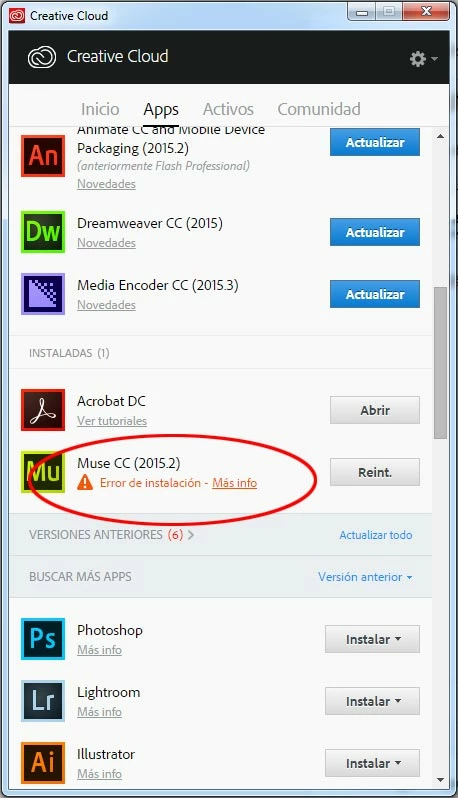Screen dimensions: 458x798
Task: Open the settings gear menu
Action: pyautogui.click(x=423, y=59)
